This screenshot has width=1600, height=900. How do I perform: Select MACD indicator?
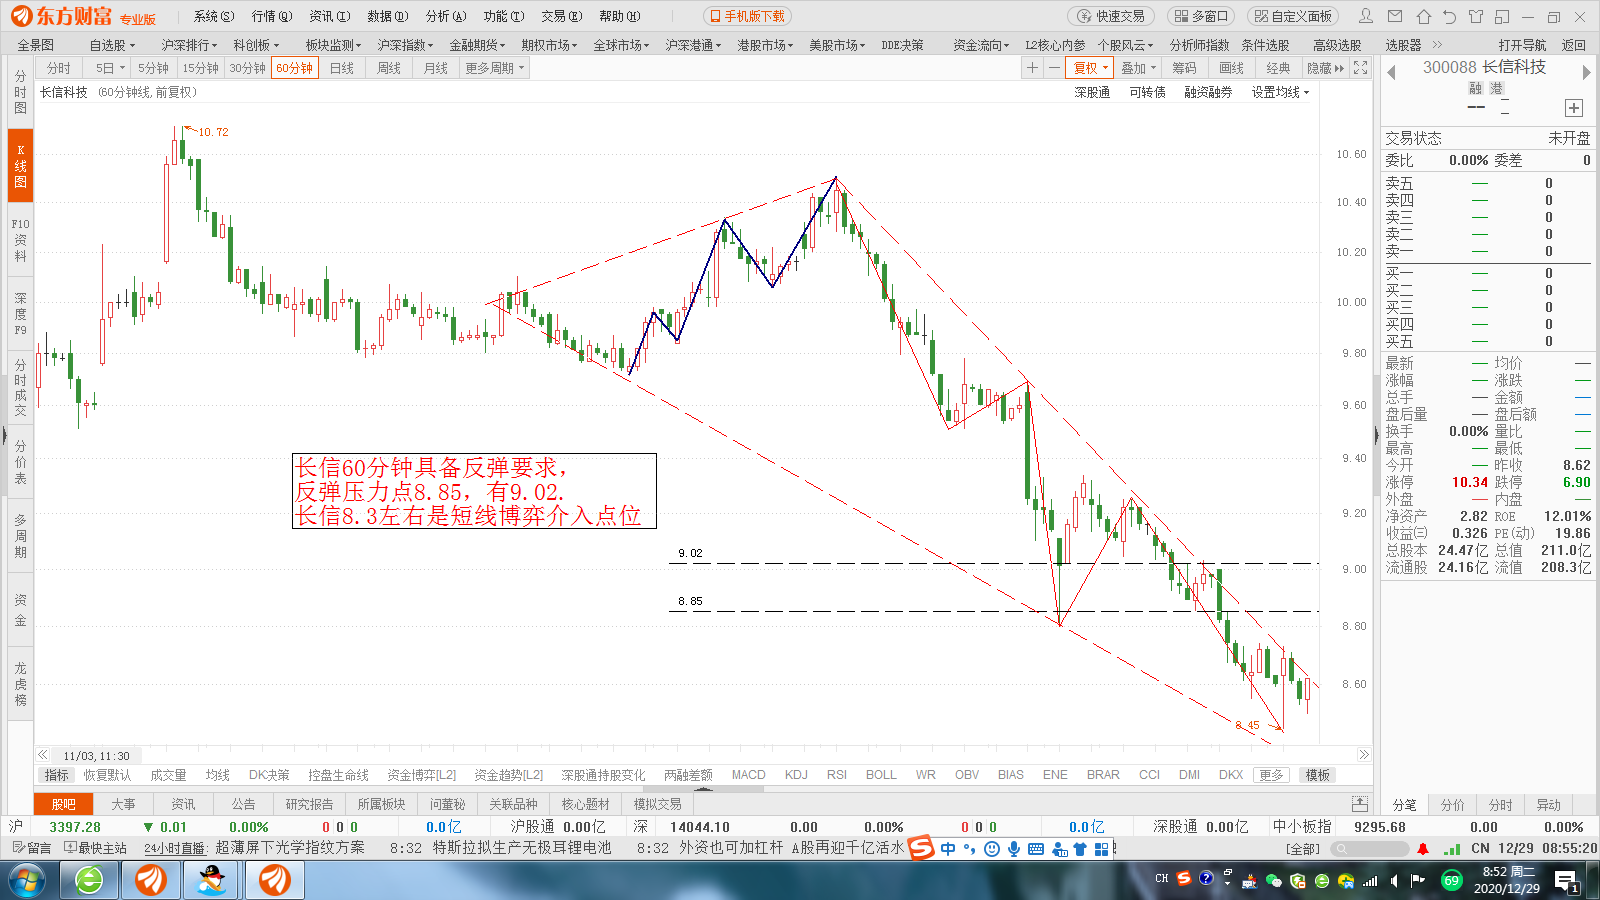[x=748, y=775]
